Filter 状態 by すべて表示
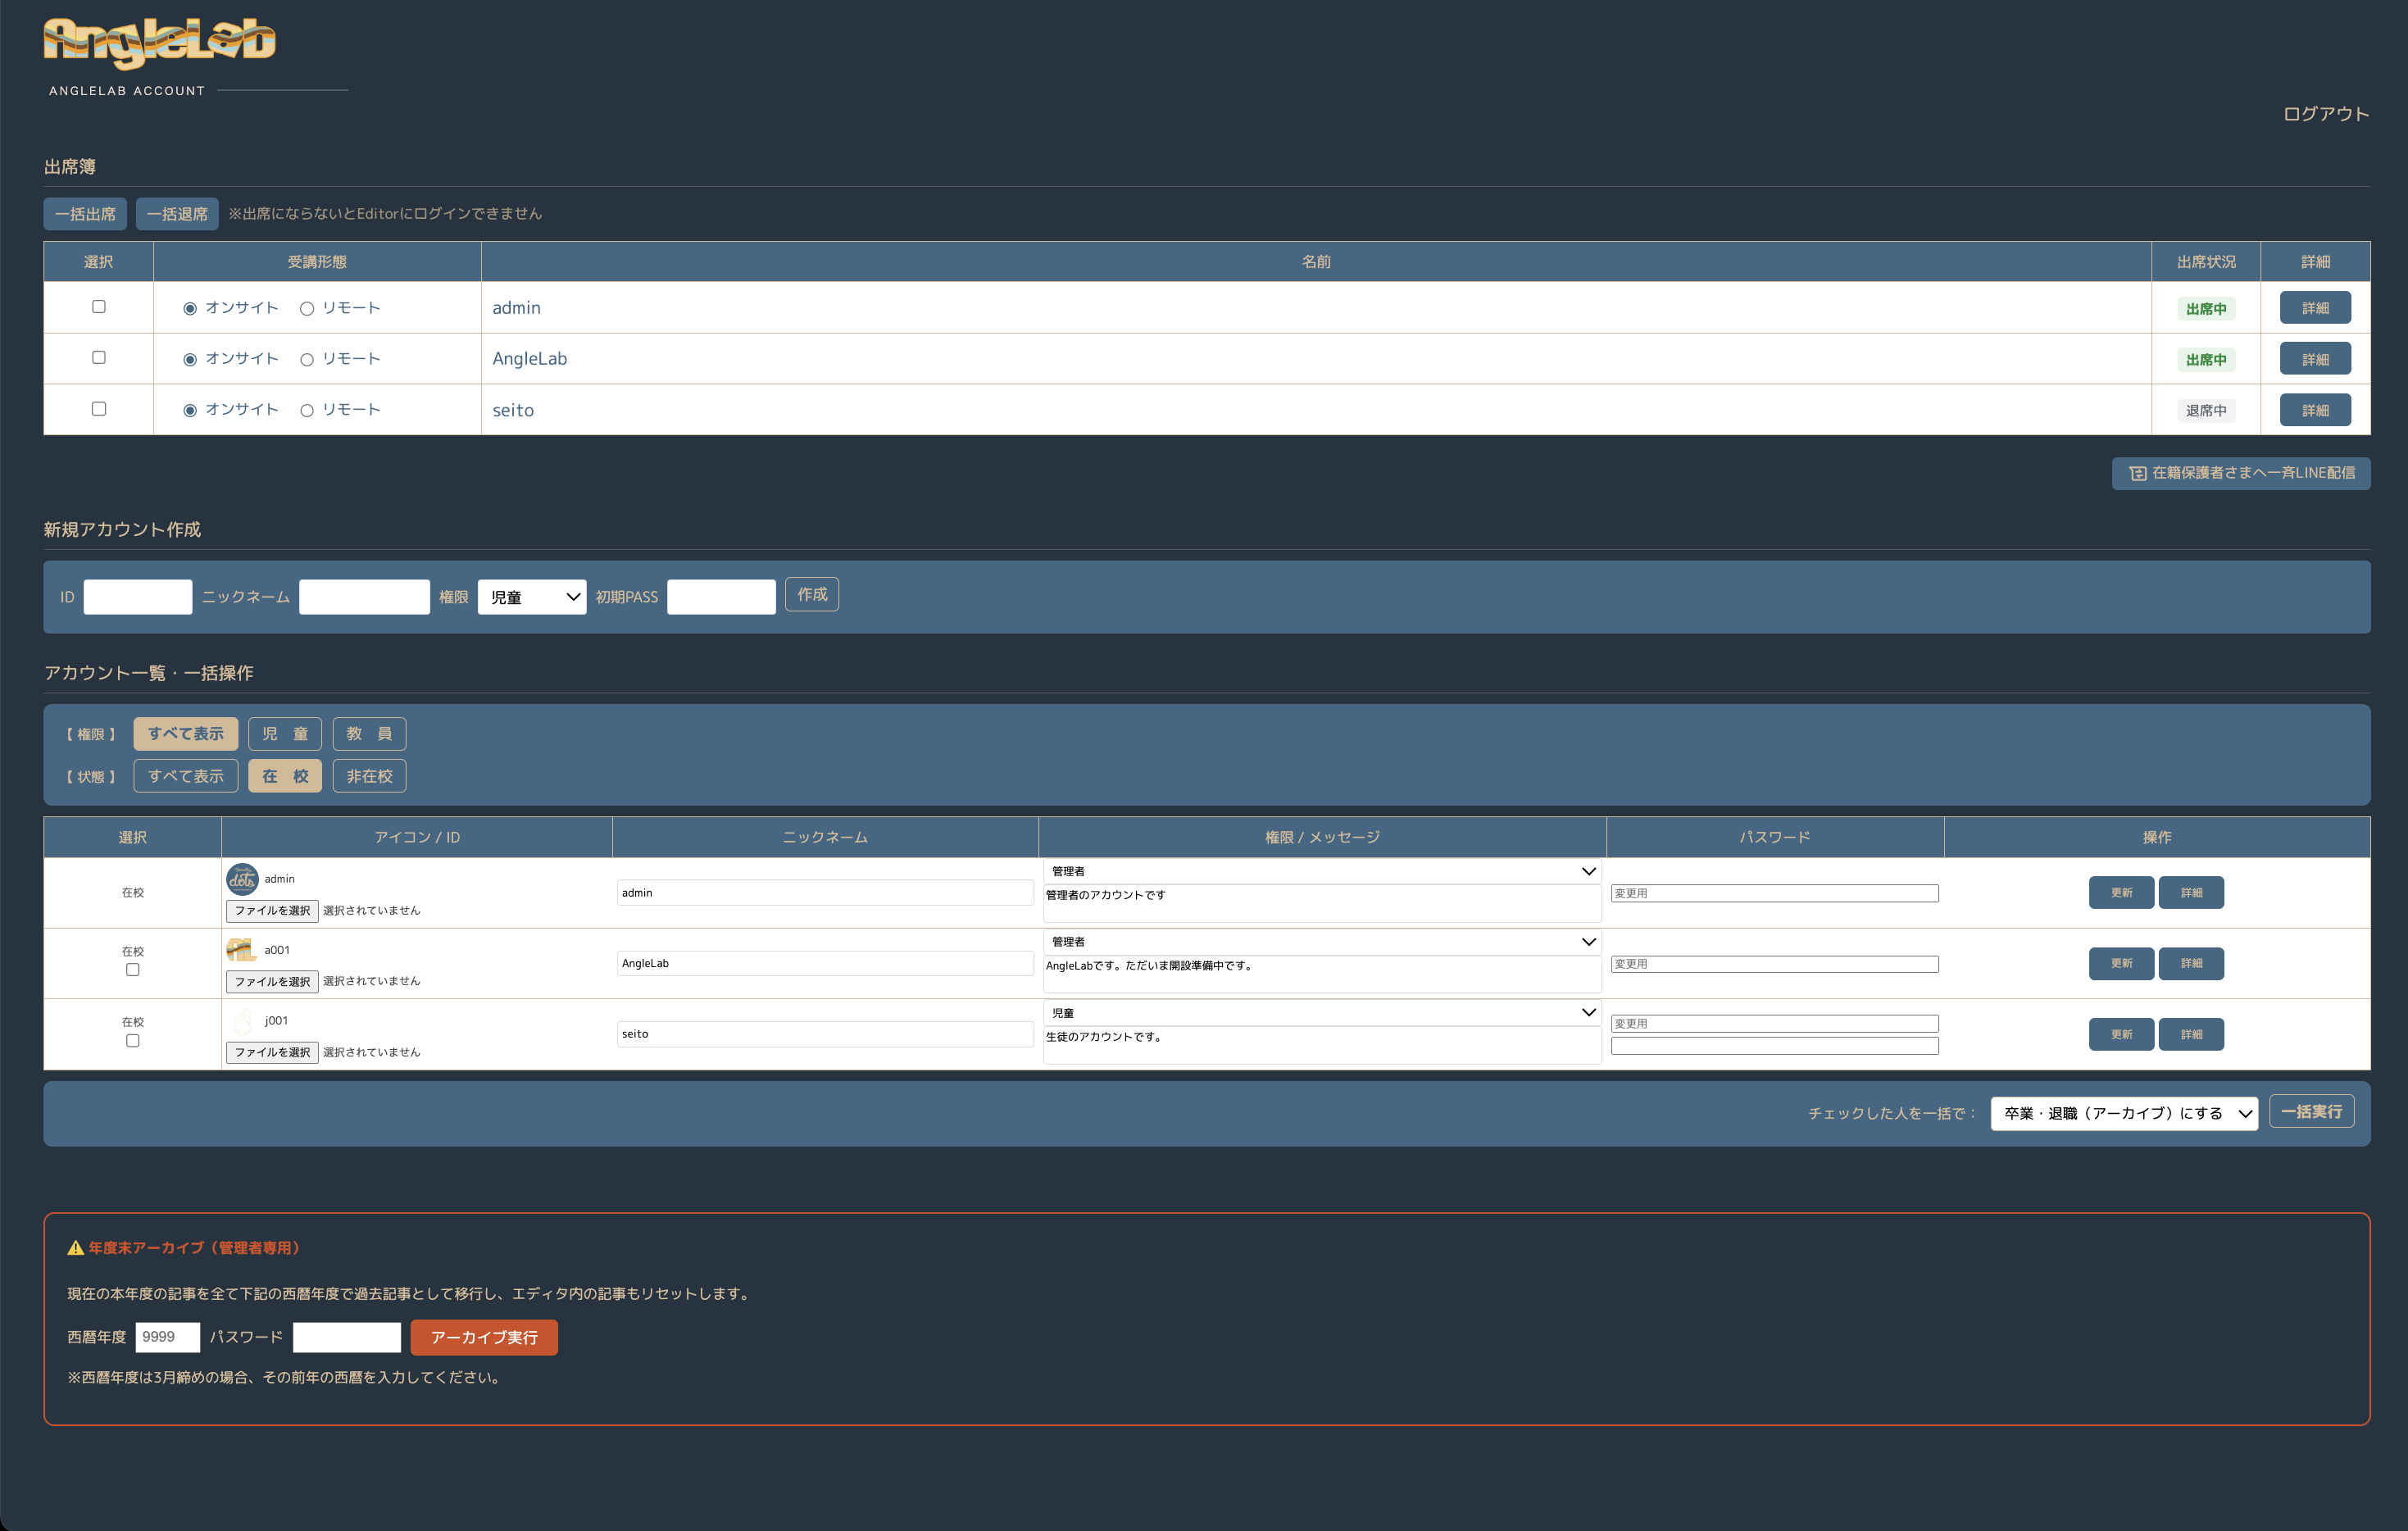This screenshot has width=2408, height=1531. coord(186,776)
